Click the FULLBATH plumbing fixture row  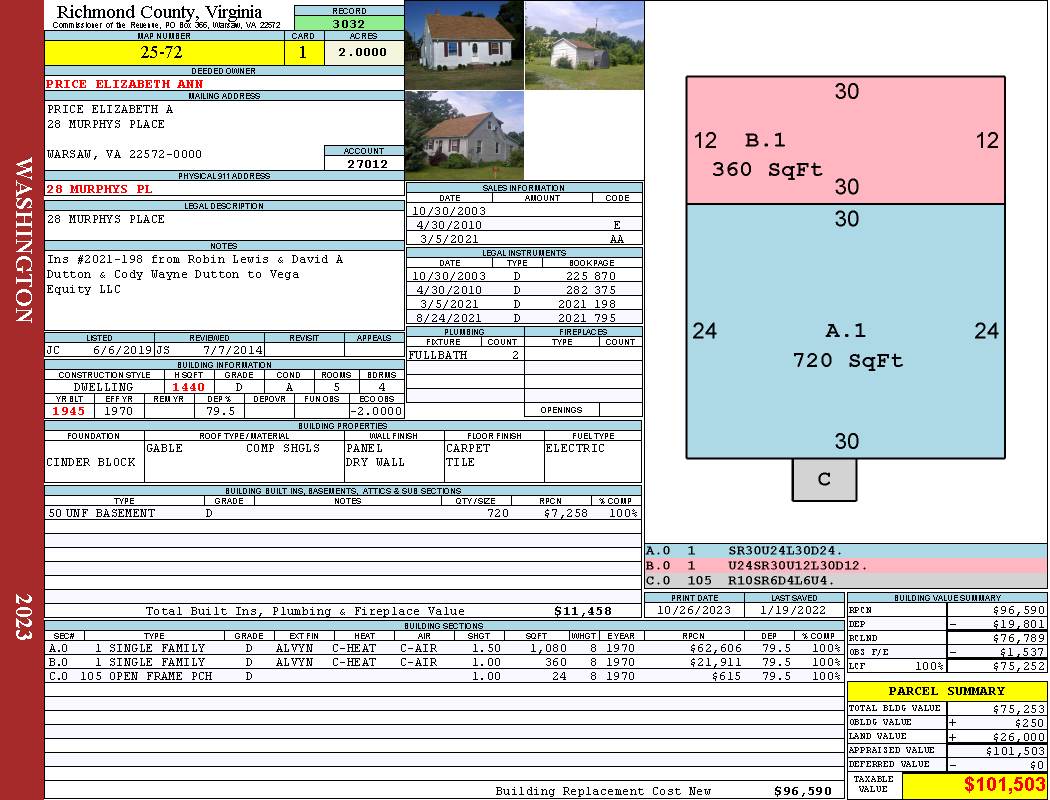465,355
